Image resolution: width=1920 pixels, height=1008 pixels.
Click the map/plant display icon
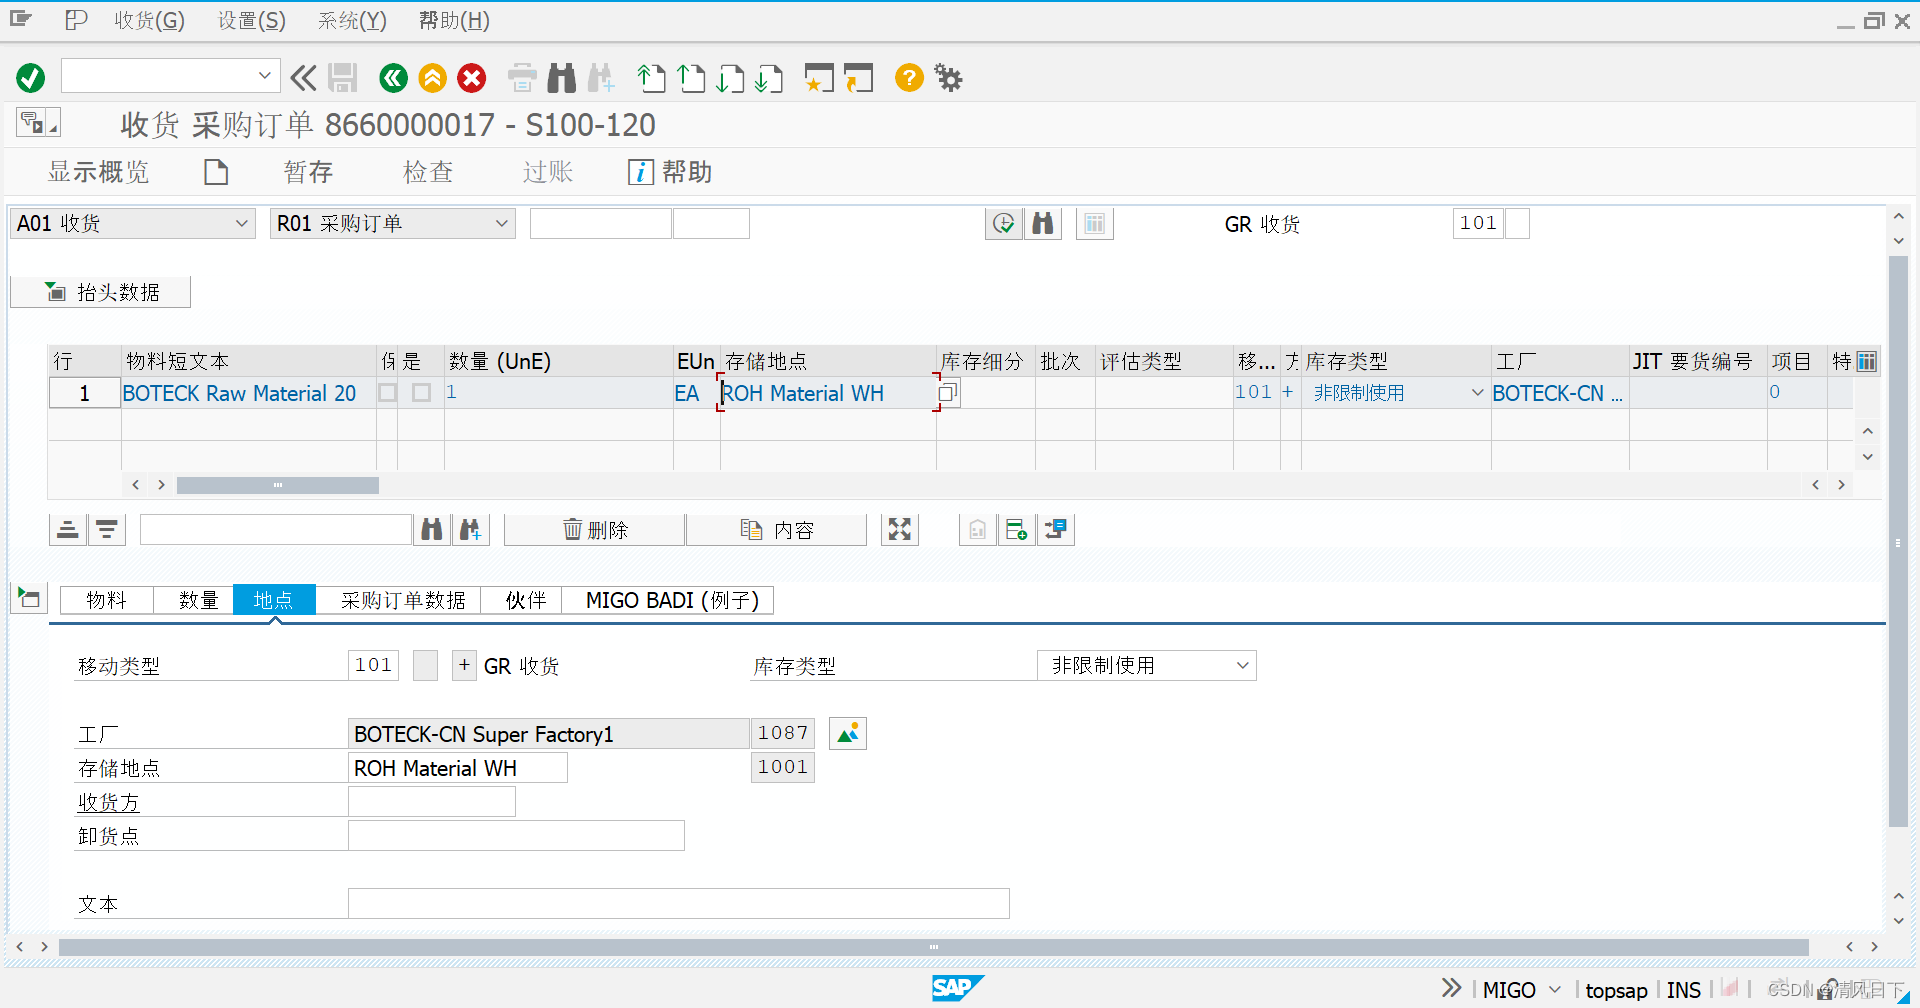pyautogui.click(x=848, y=734)
